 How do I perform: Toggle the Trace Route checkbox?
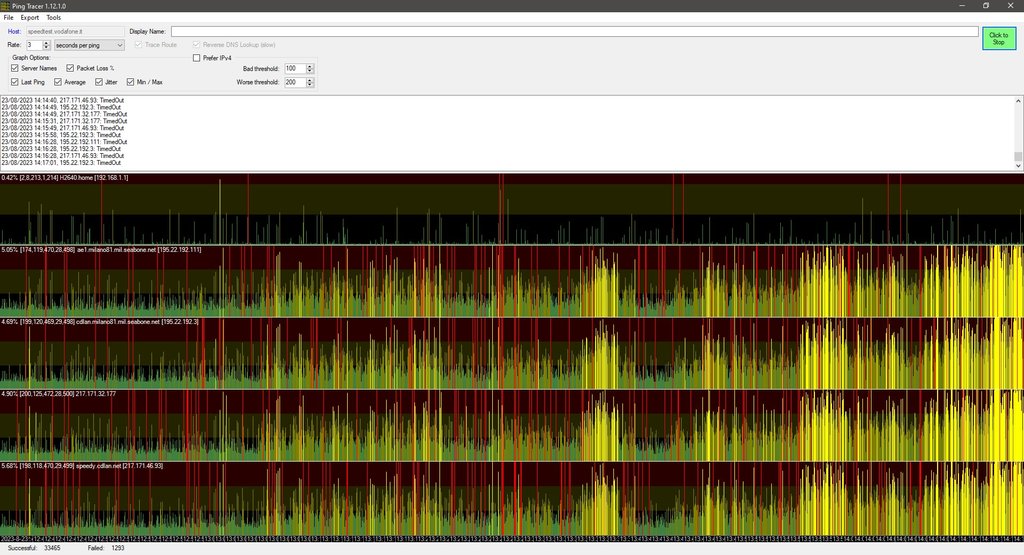pos(138,45)
